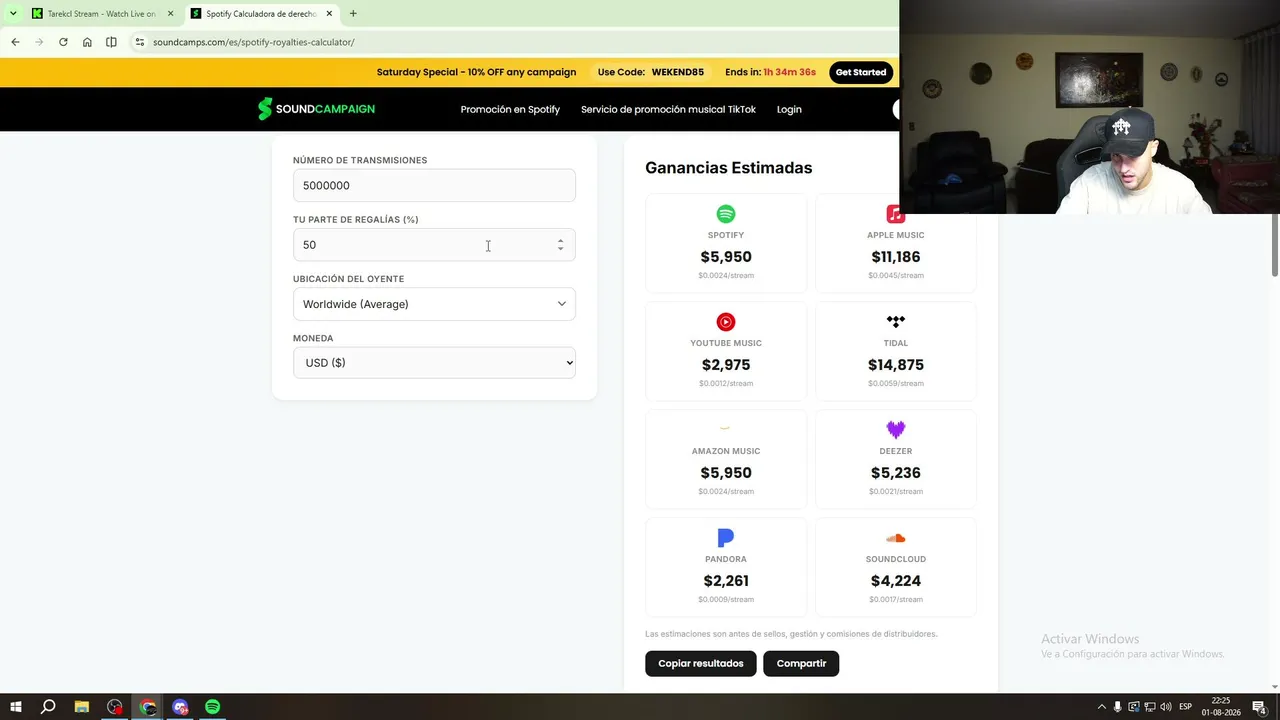The image size is (1280, 720).
Task: Click the Pandora P logo icon
Action: [726, 538]
